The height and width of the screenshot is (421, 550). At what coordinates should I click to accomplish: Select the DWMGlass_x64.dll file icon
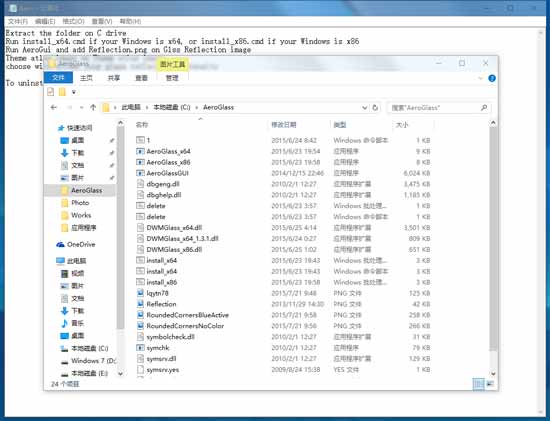click(x=140, y=227)
